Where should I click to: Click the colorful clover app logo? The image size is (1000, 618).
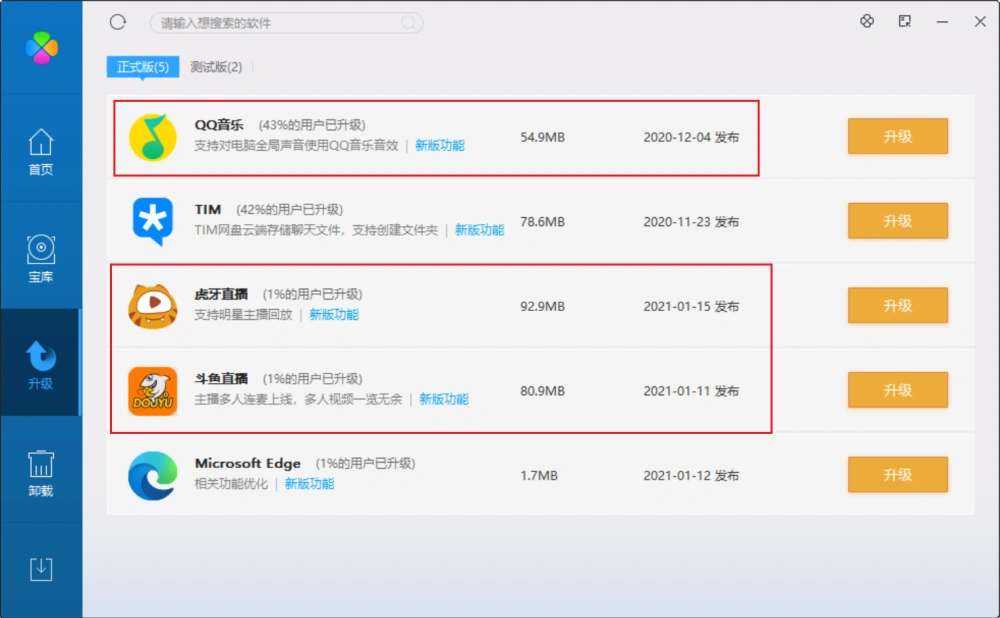[x=41, y=48]
